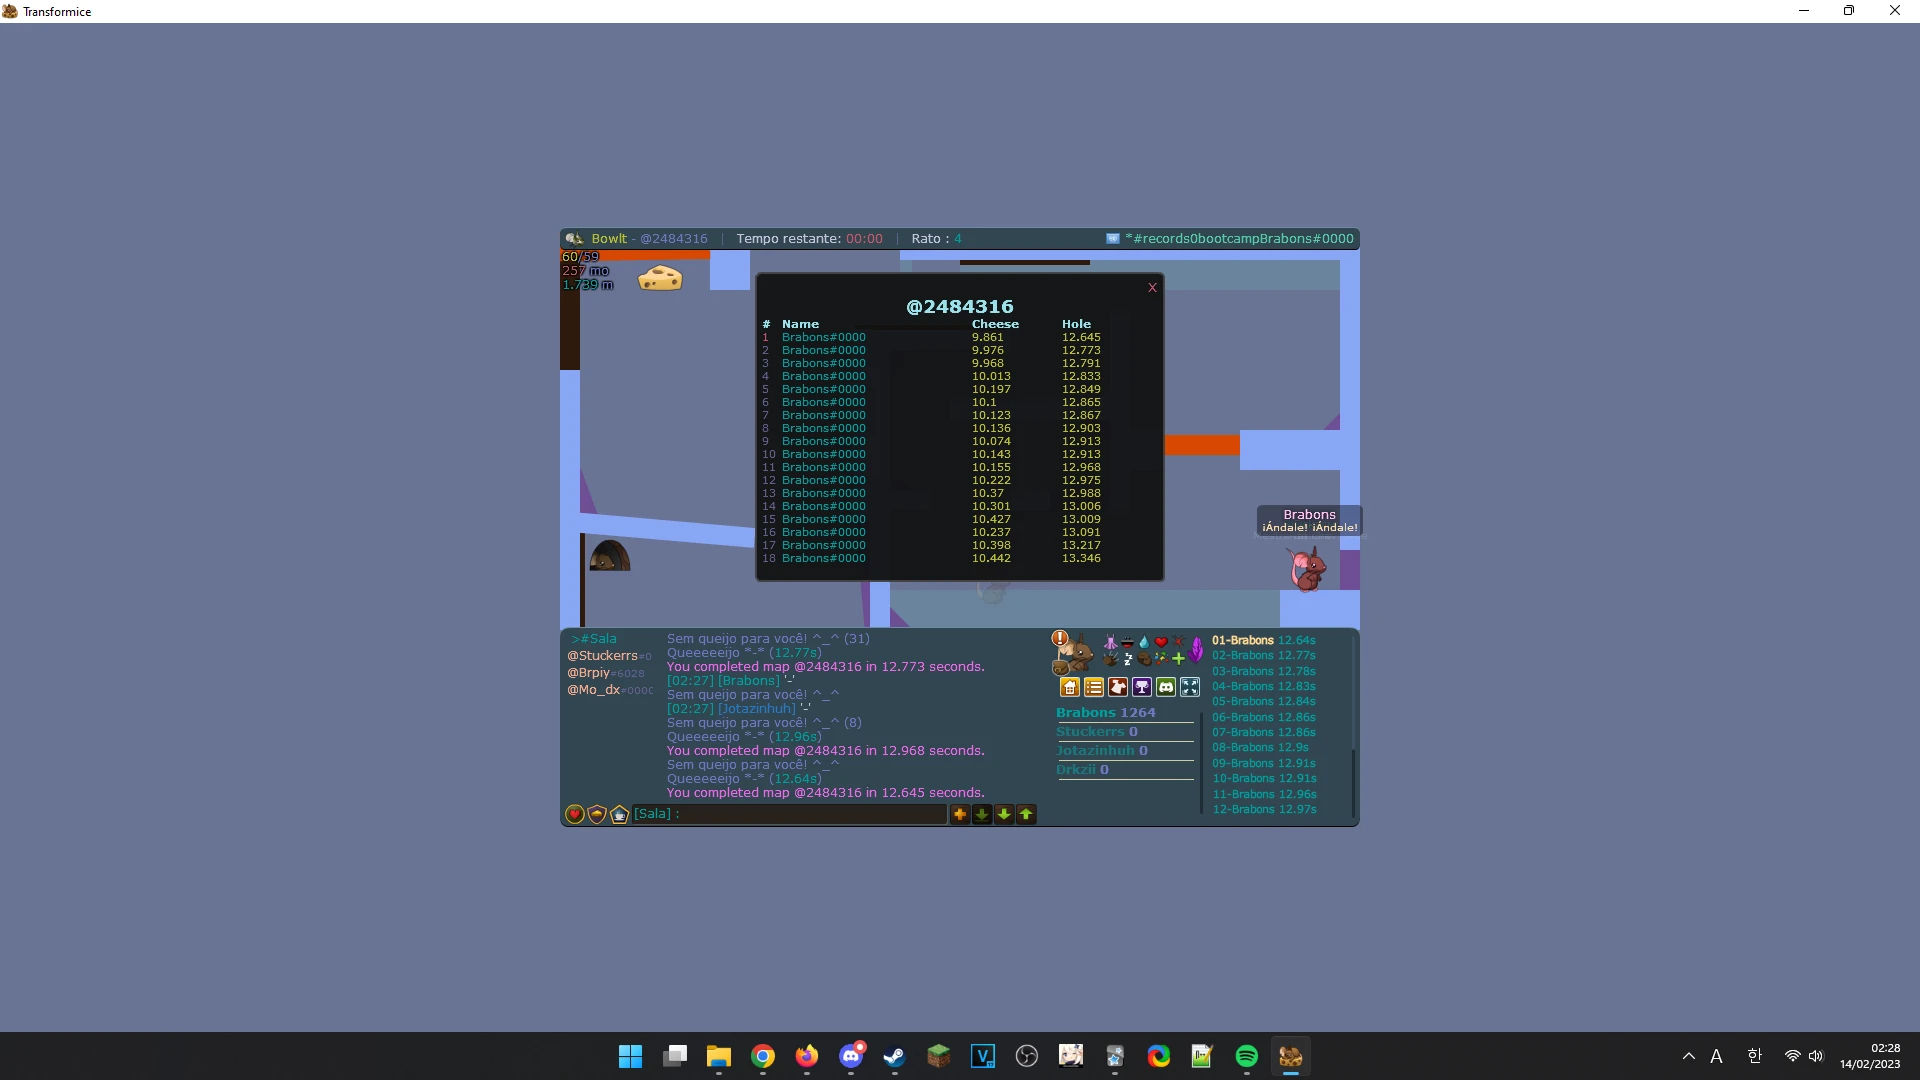Open the list menu icon
Image resolution: width=1920 pixels, height=1080 pixels.
click(x=1094, y=687)
